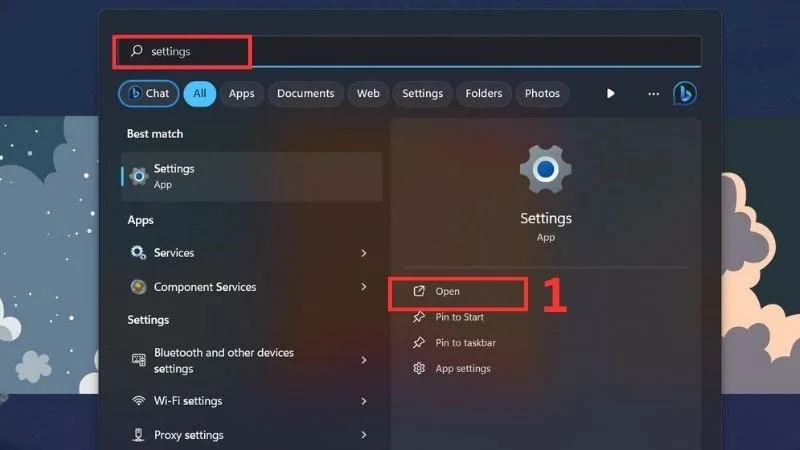
Task: Expand Bluetooth and other devices chevron
Action: click(364, 360)
